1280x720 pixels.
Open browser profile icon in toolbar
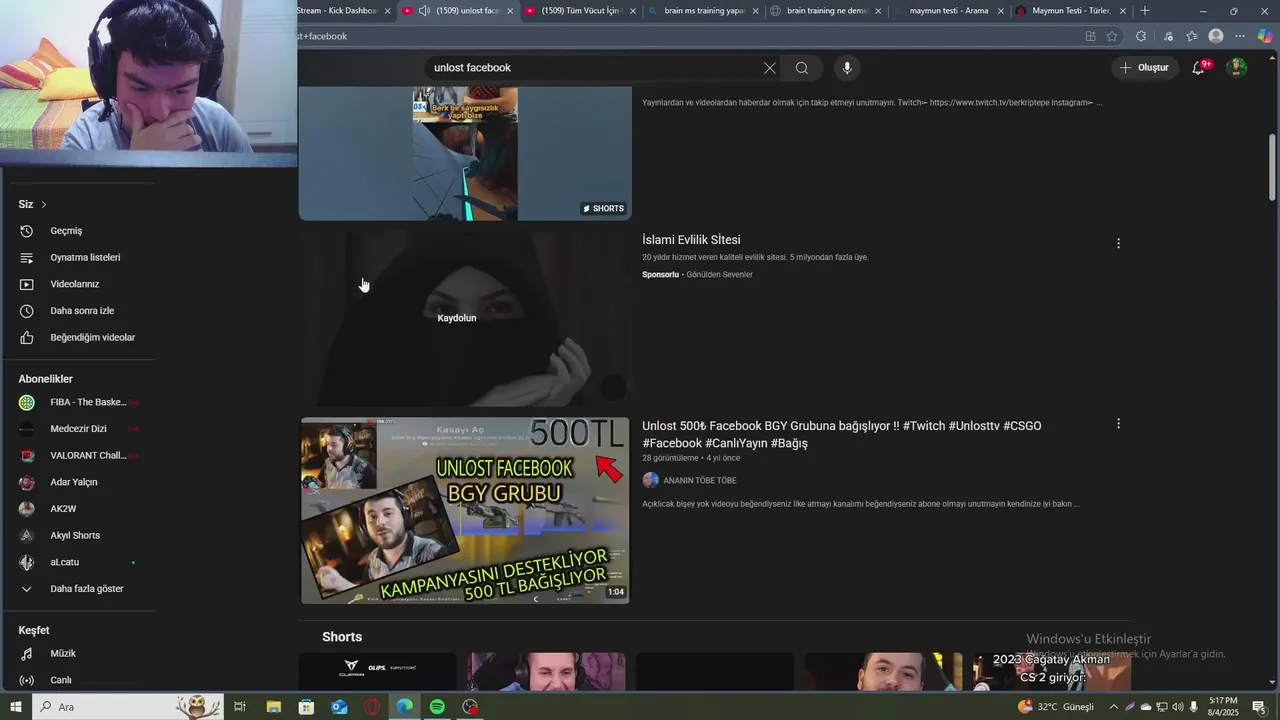pos(1216,36)
